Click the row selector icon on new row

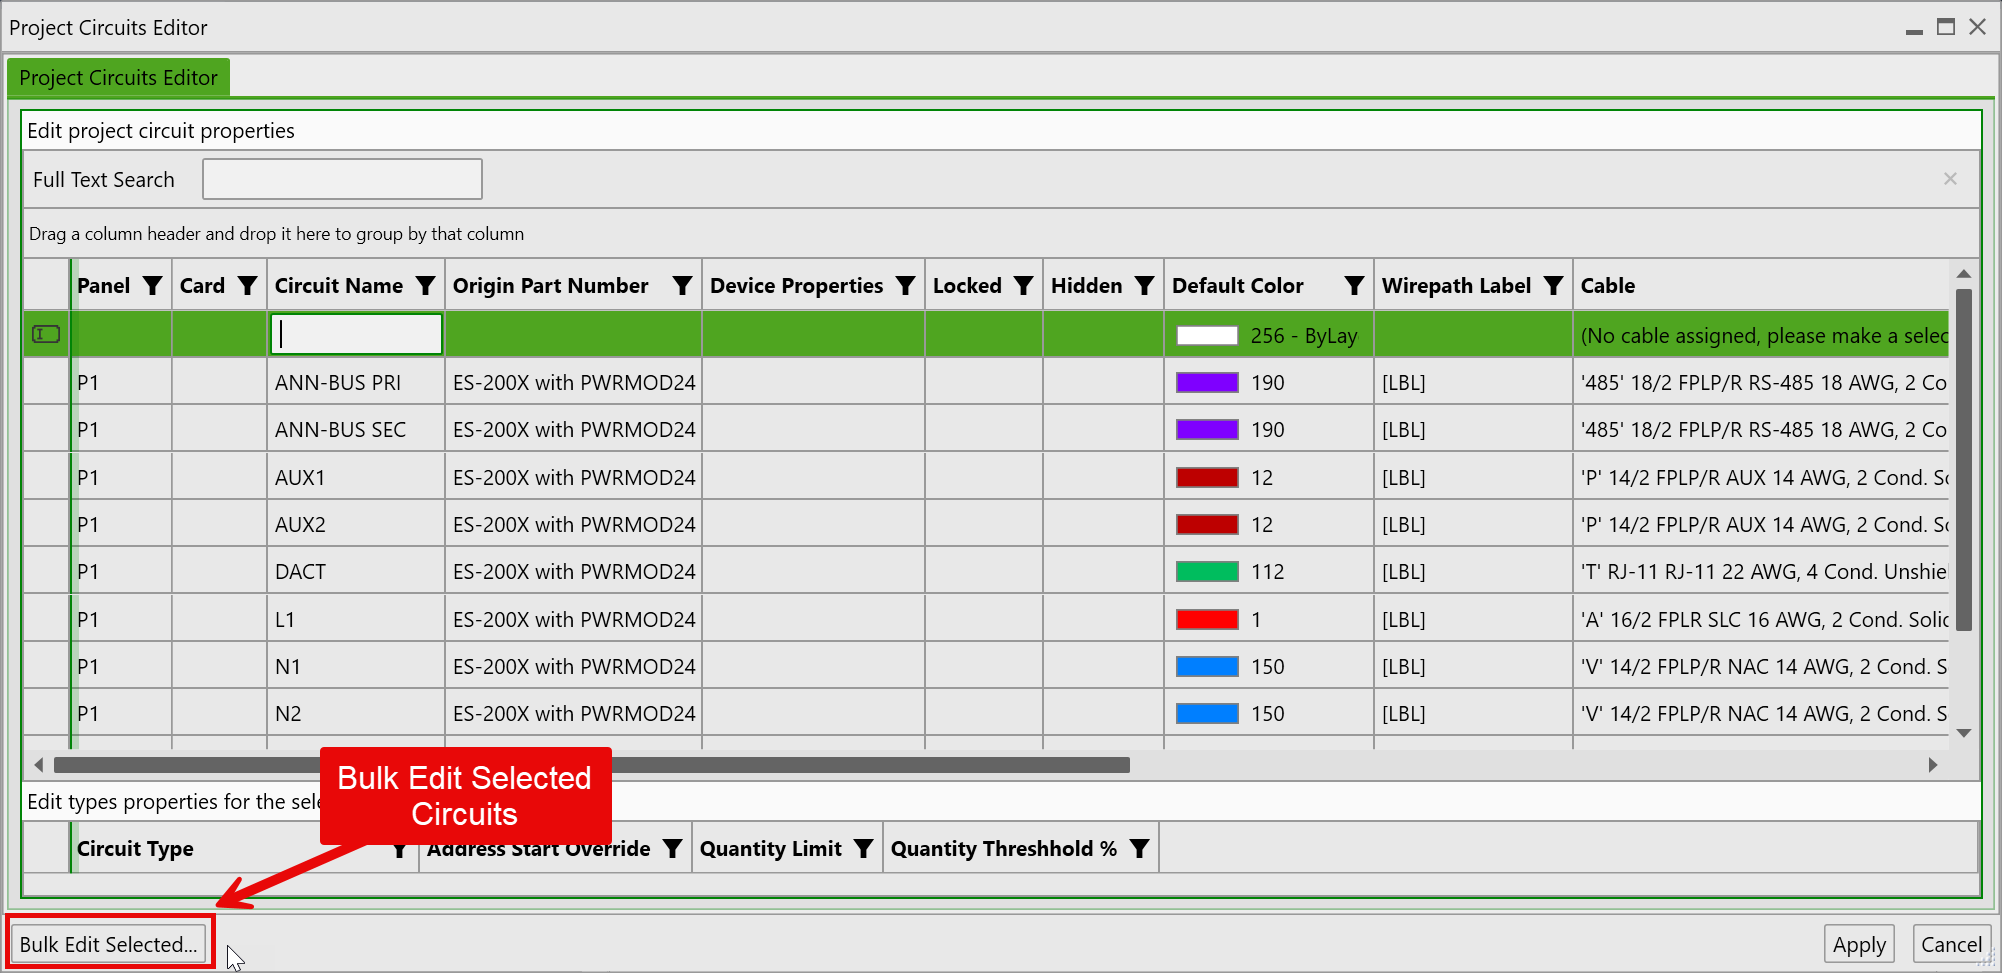[x=45, y=334]
